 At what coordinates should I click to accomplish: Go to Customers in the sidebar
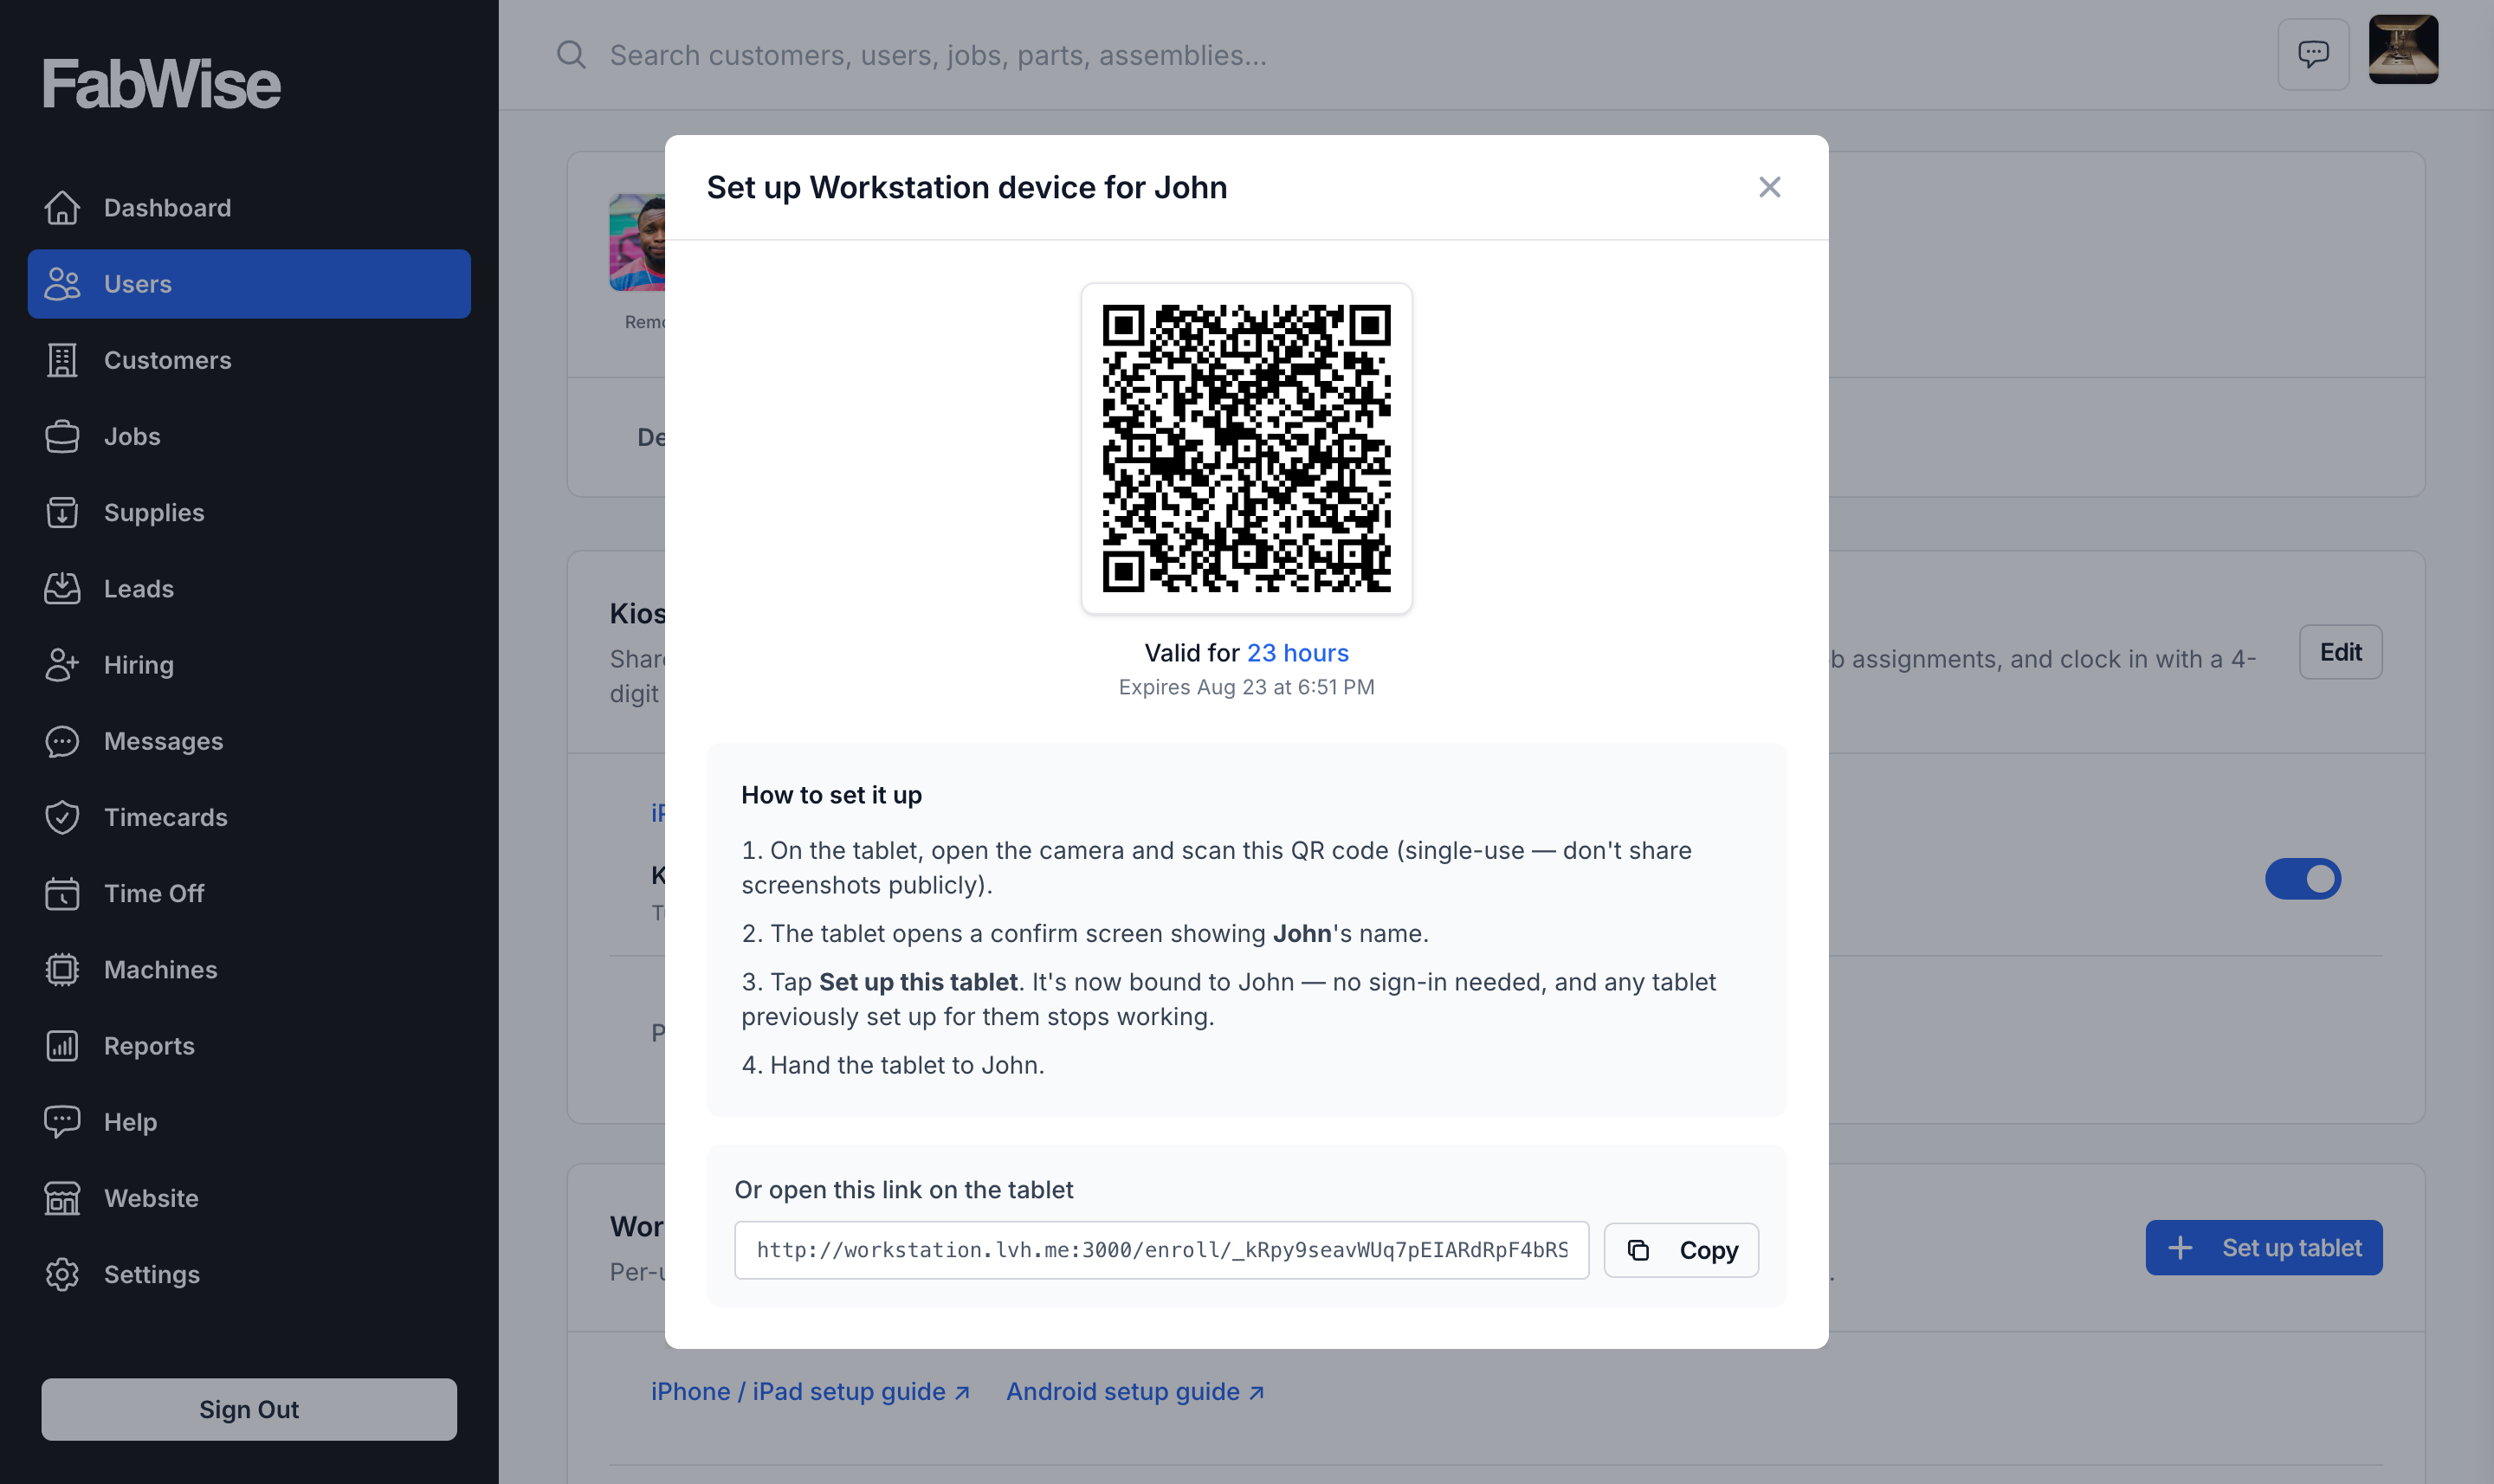(249, 360)
